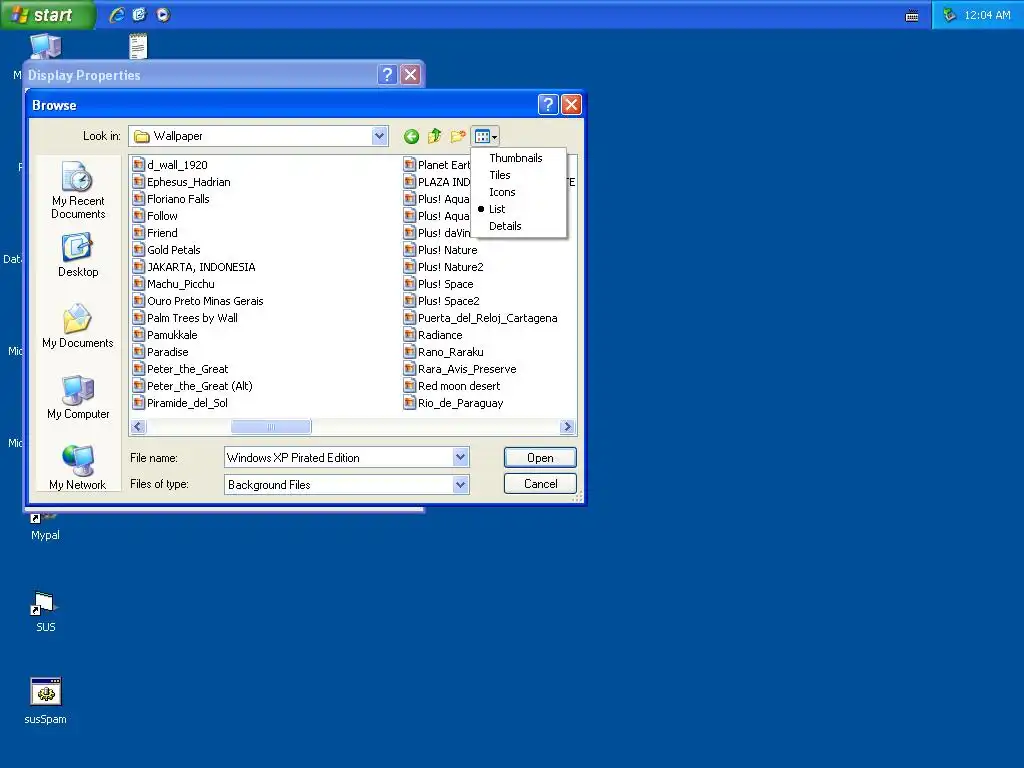Click the keyboard icon in system tray
1024x768 pixels.
tap(912, 16)
